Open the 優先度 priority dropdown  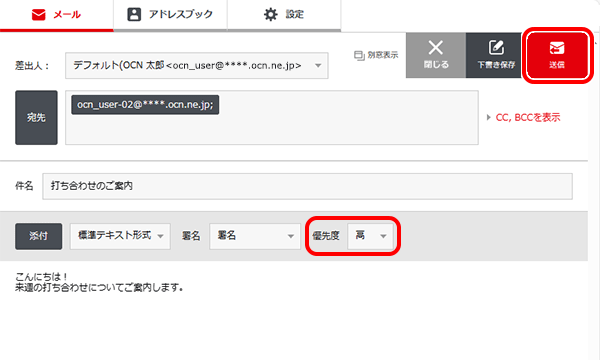point(370,236)
